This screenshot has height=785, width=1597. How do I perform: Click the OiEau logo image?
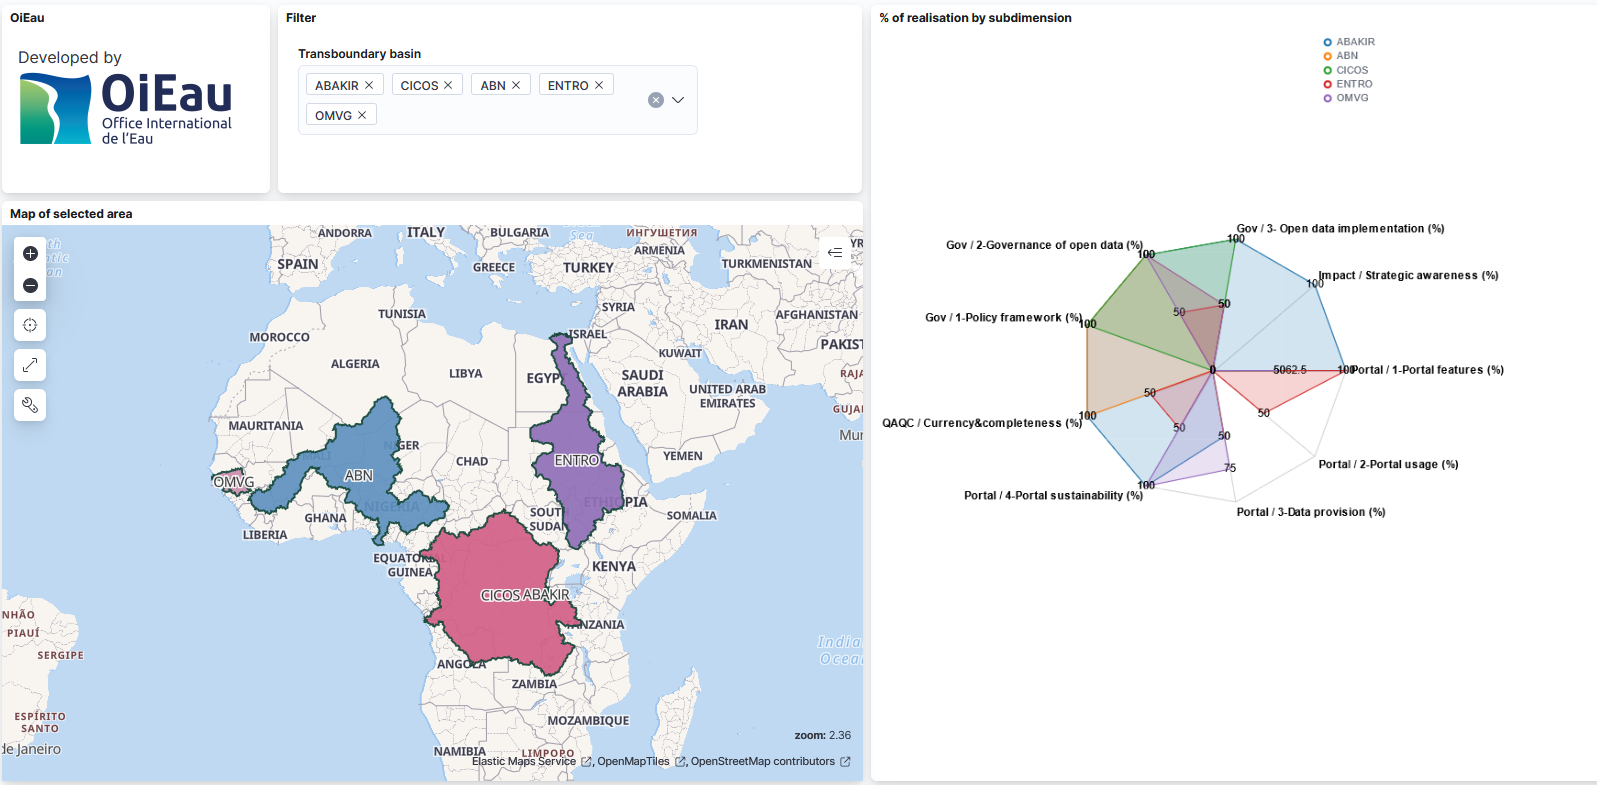126,108
